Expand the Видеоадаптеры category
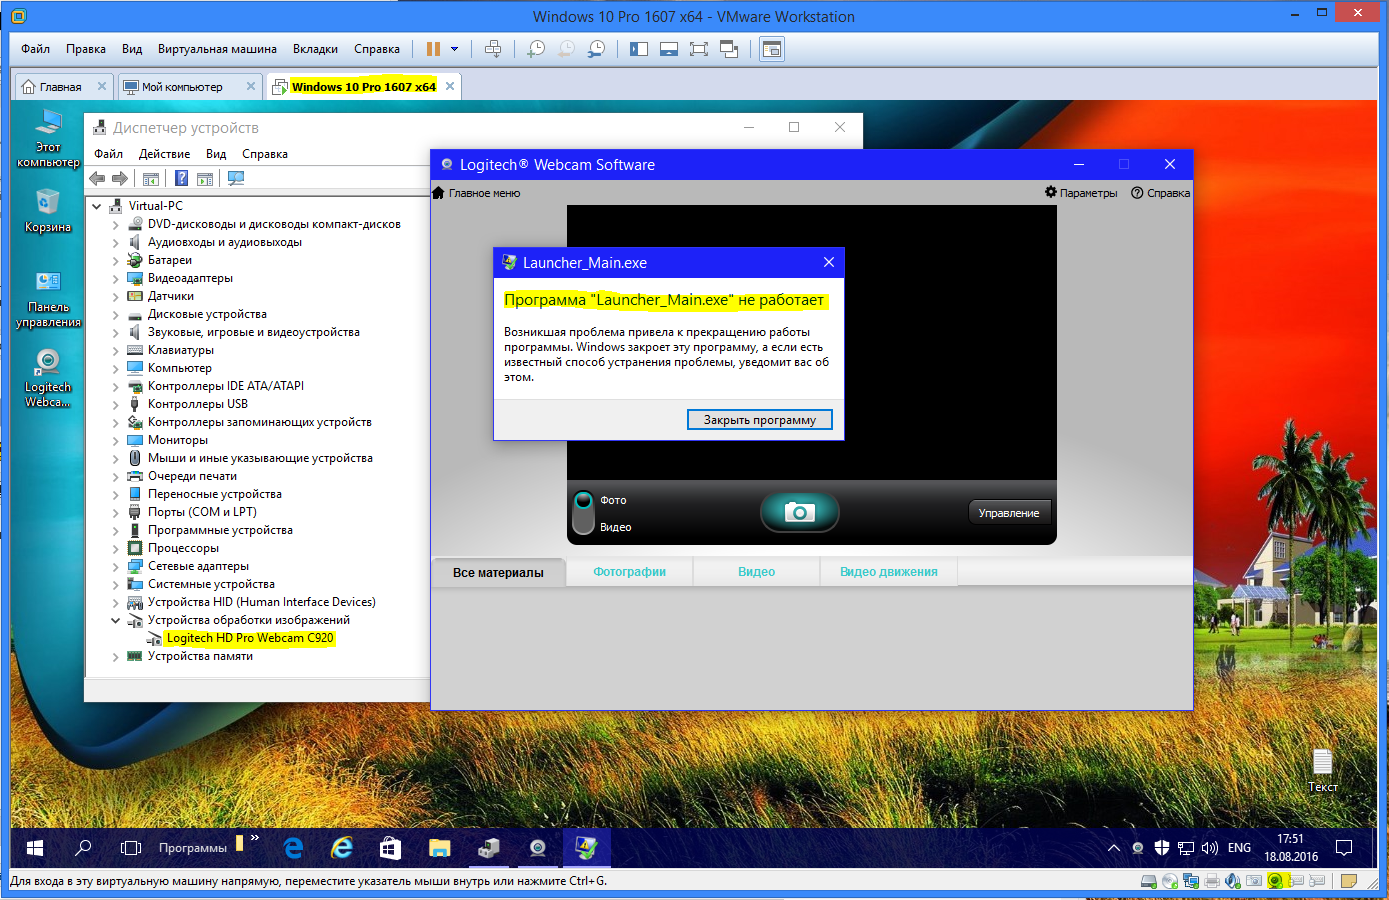Viewport: 1389px width, 900px height. 116,279
